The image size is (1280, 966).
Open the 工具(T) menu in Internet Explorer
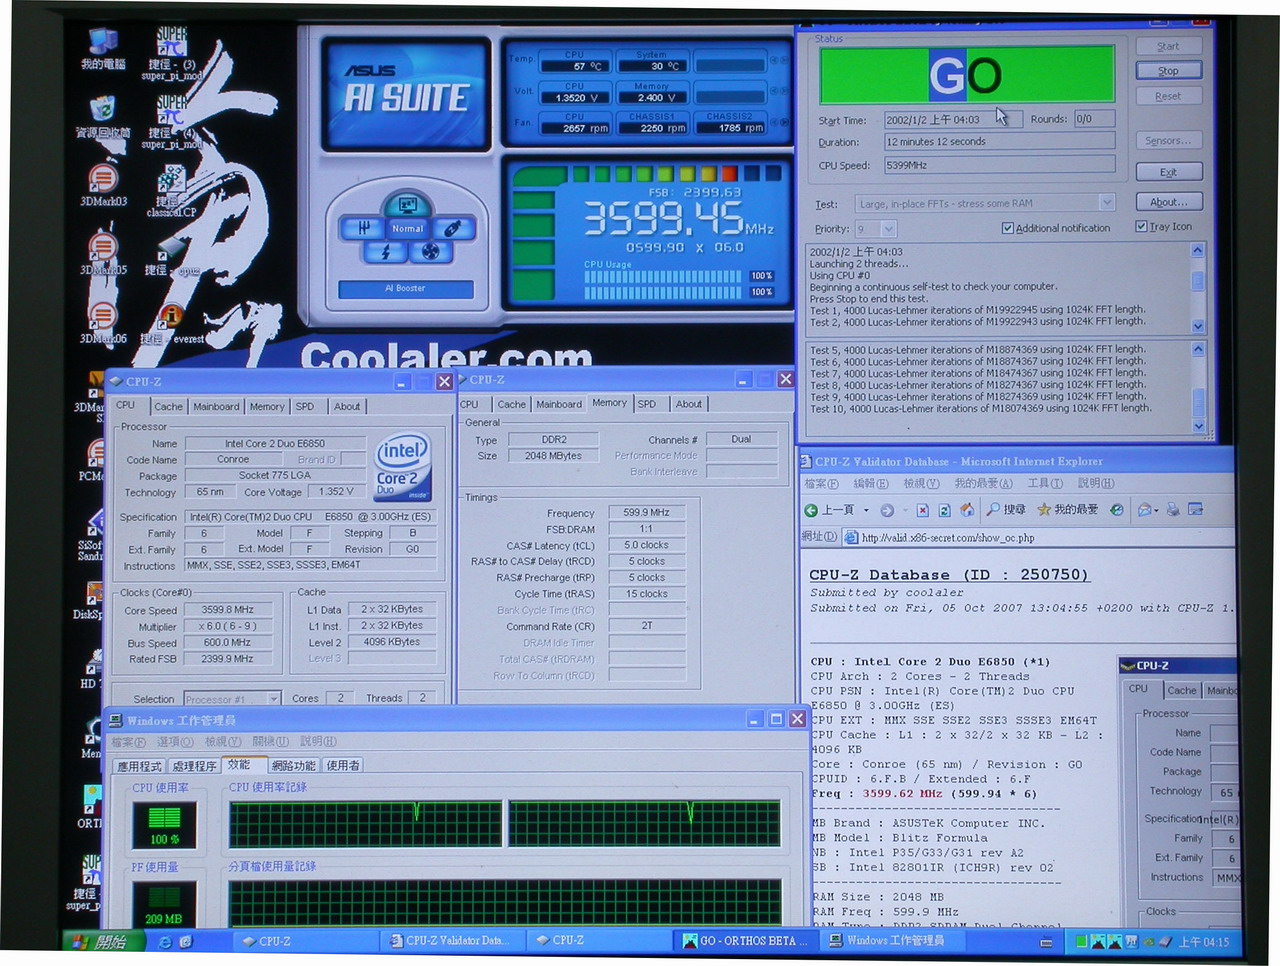(x=1045, y=484)
